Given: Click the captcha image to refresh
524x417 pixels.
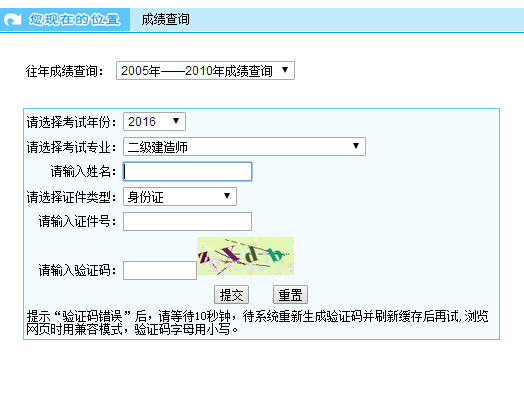Looking at the screenshot, I should point(245,256).
